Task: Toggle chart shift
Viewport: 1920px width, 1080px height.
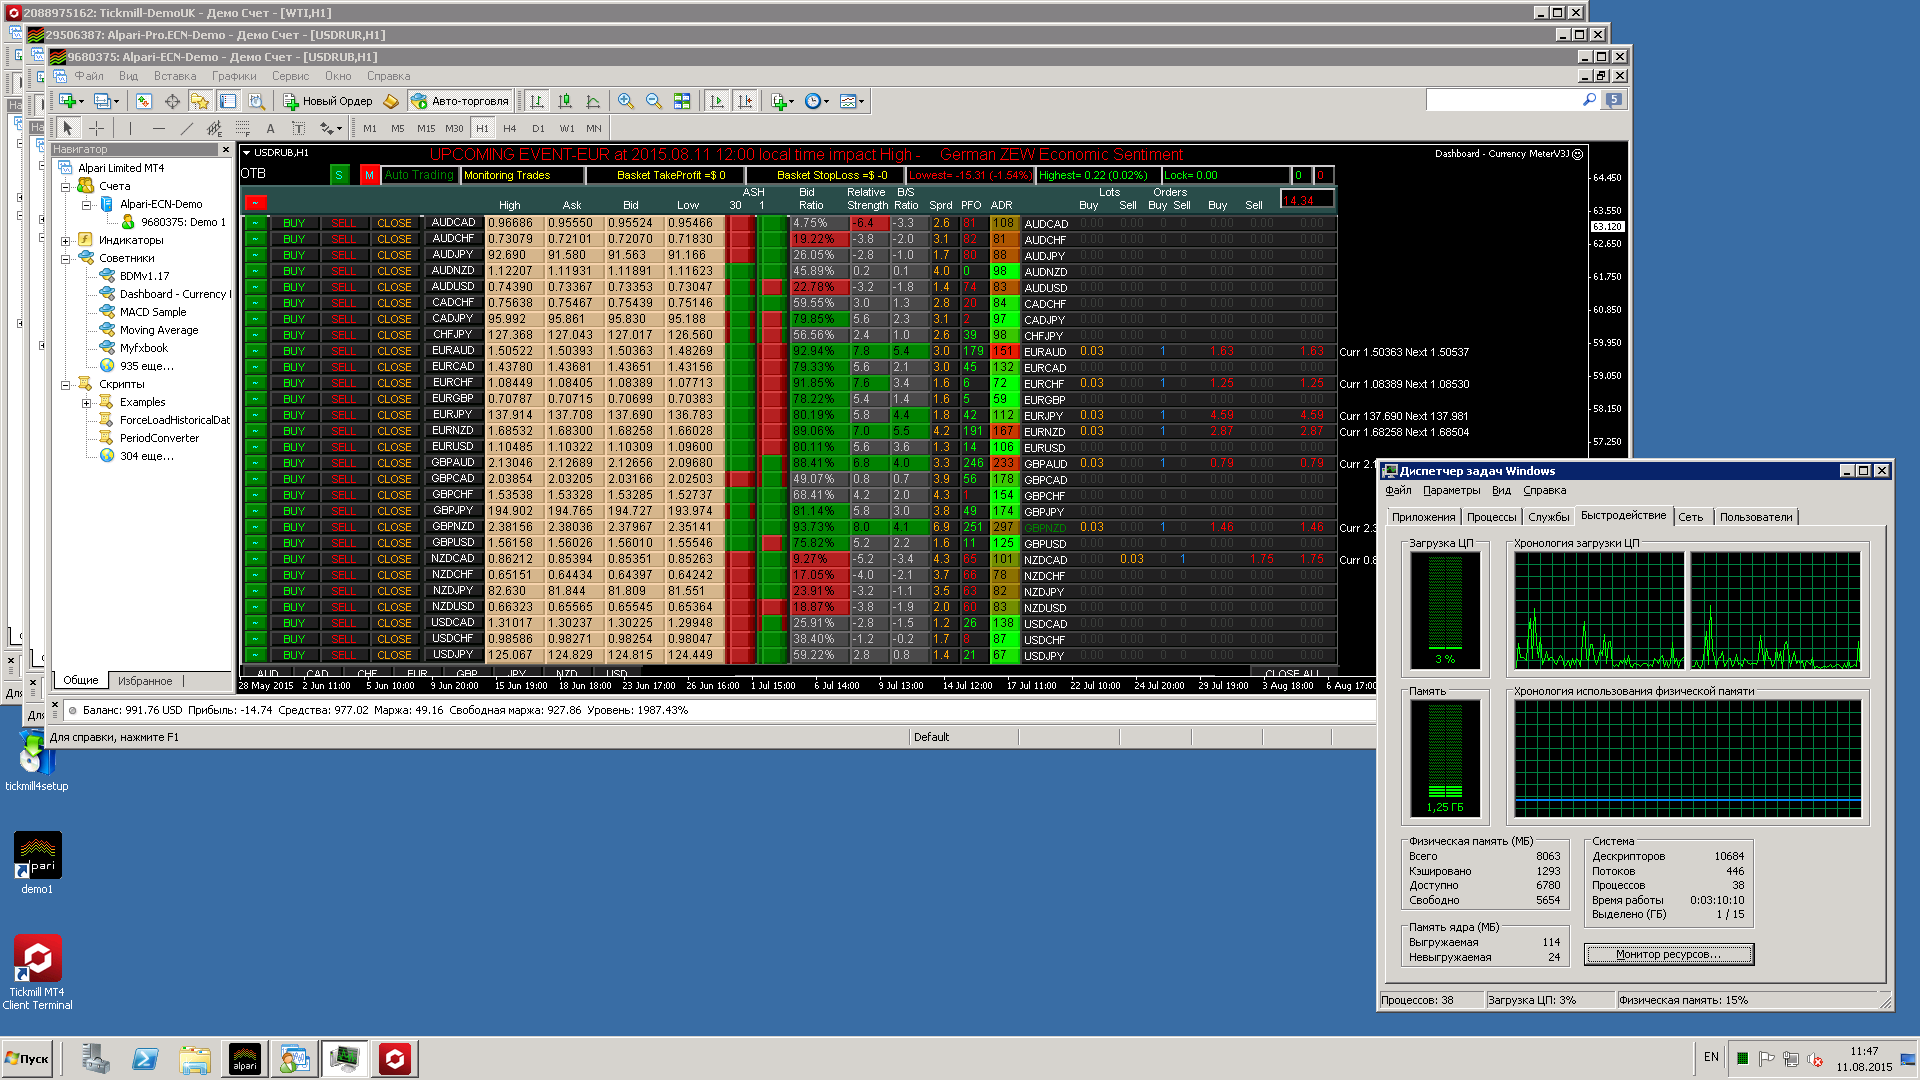Action: point(745,101)
